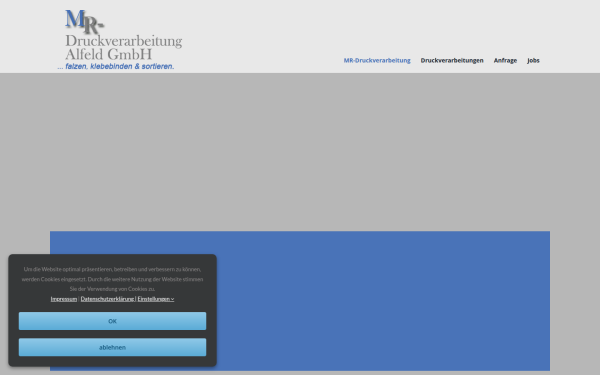Click the cookie notice text paragraph
600x375 pixels.
click(112, 279)
